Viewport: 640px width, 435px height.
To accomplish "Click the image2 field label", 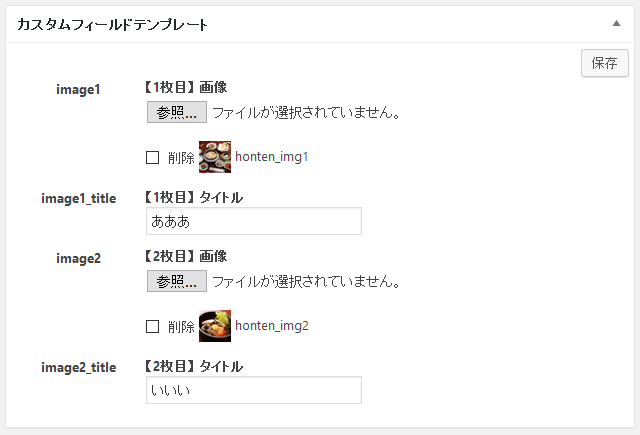I will (x=78, y=258).
